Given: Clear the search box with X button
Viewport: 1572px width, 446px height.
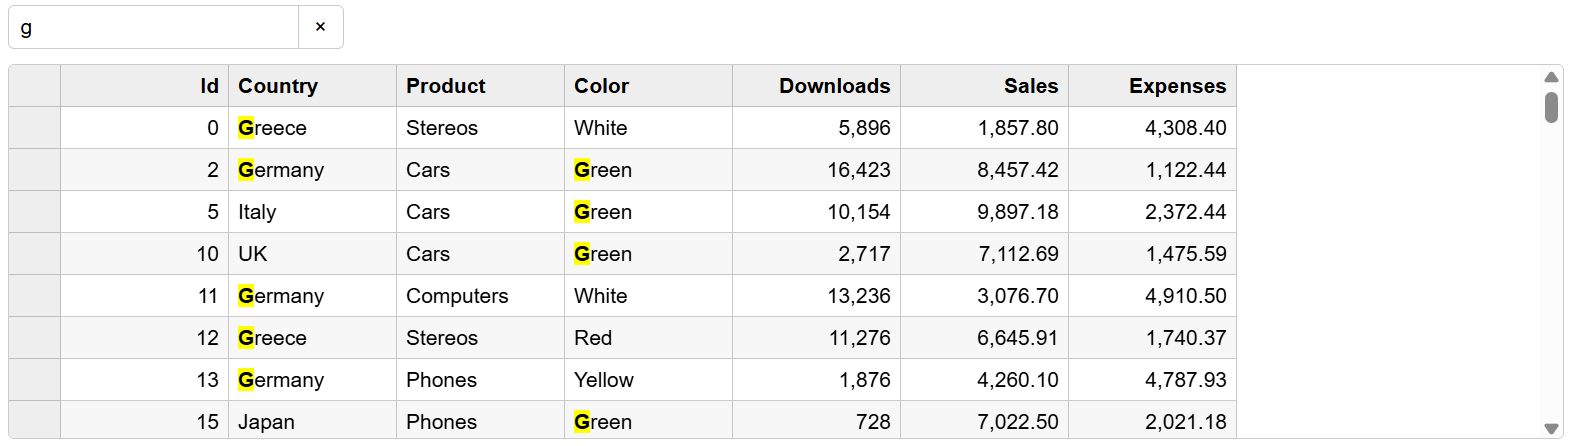Looking at the screenshot, I should (320, 27).
